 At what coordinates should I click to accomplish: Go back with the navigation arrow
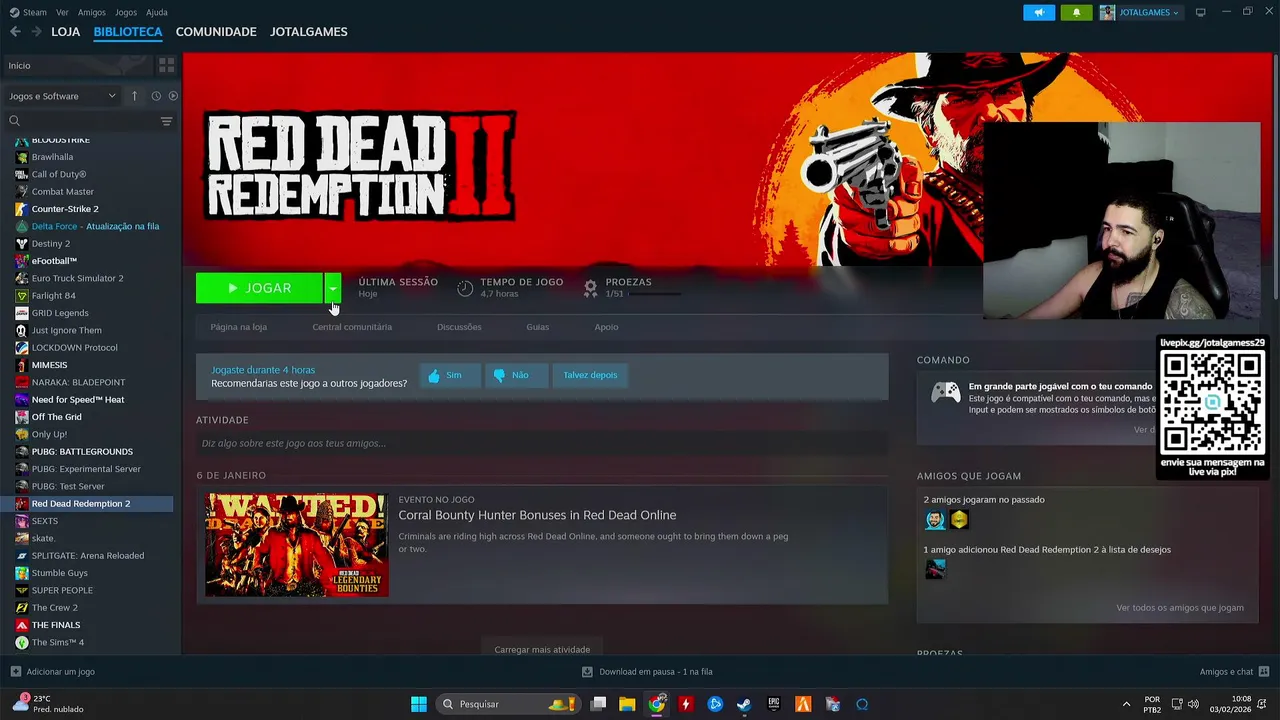pyautogui.click(x=15, y=32)
